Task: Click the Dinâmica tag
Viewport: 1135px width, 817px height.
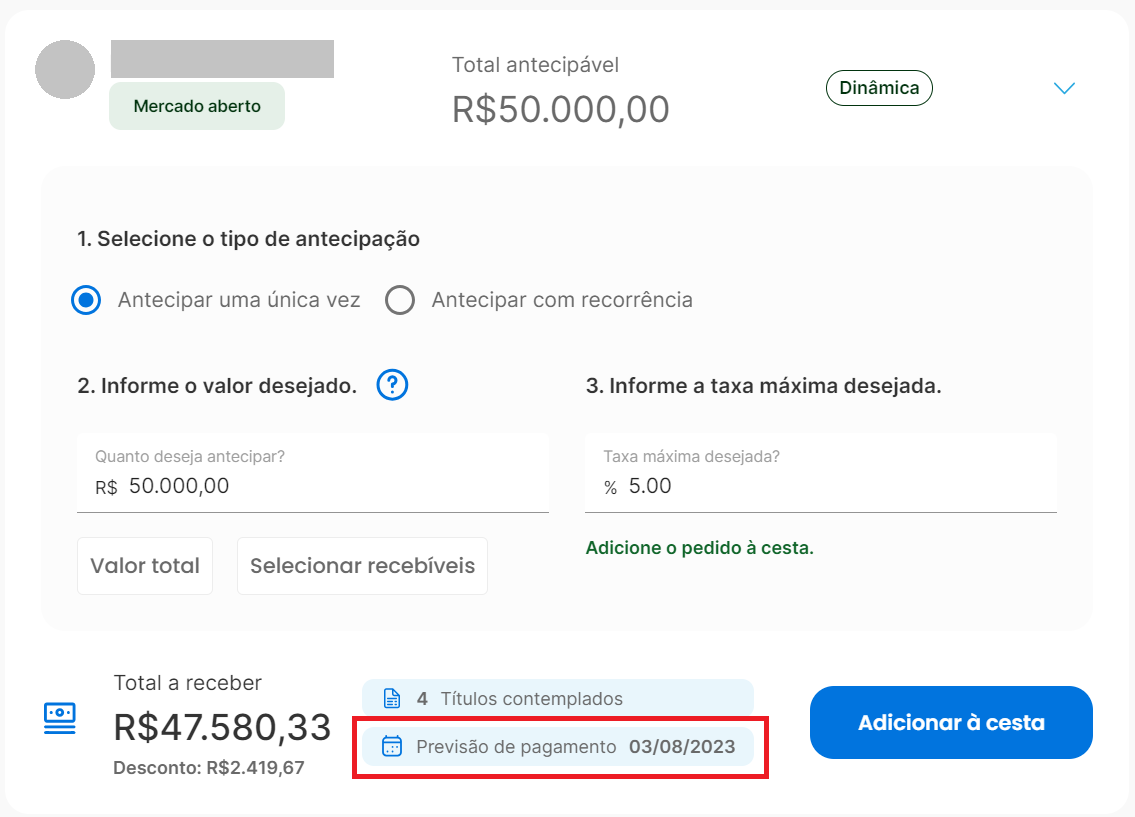Action: 879,88
